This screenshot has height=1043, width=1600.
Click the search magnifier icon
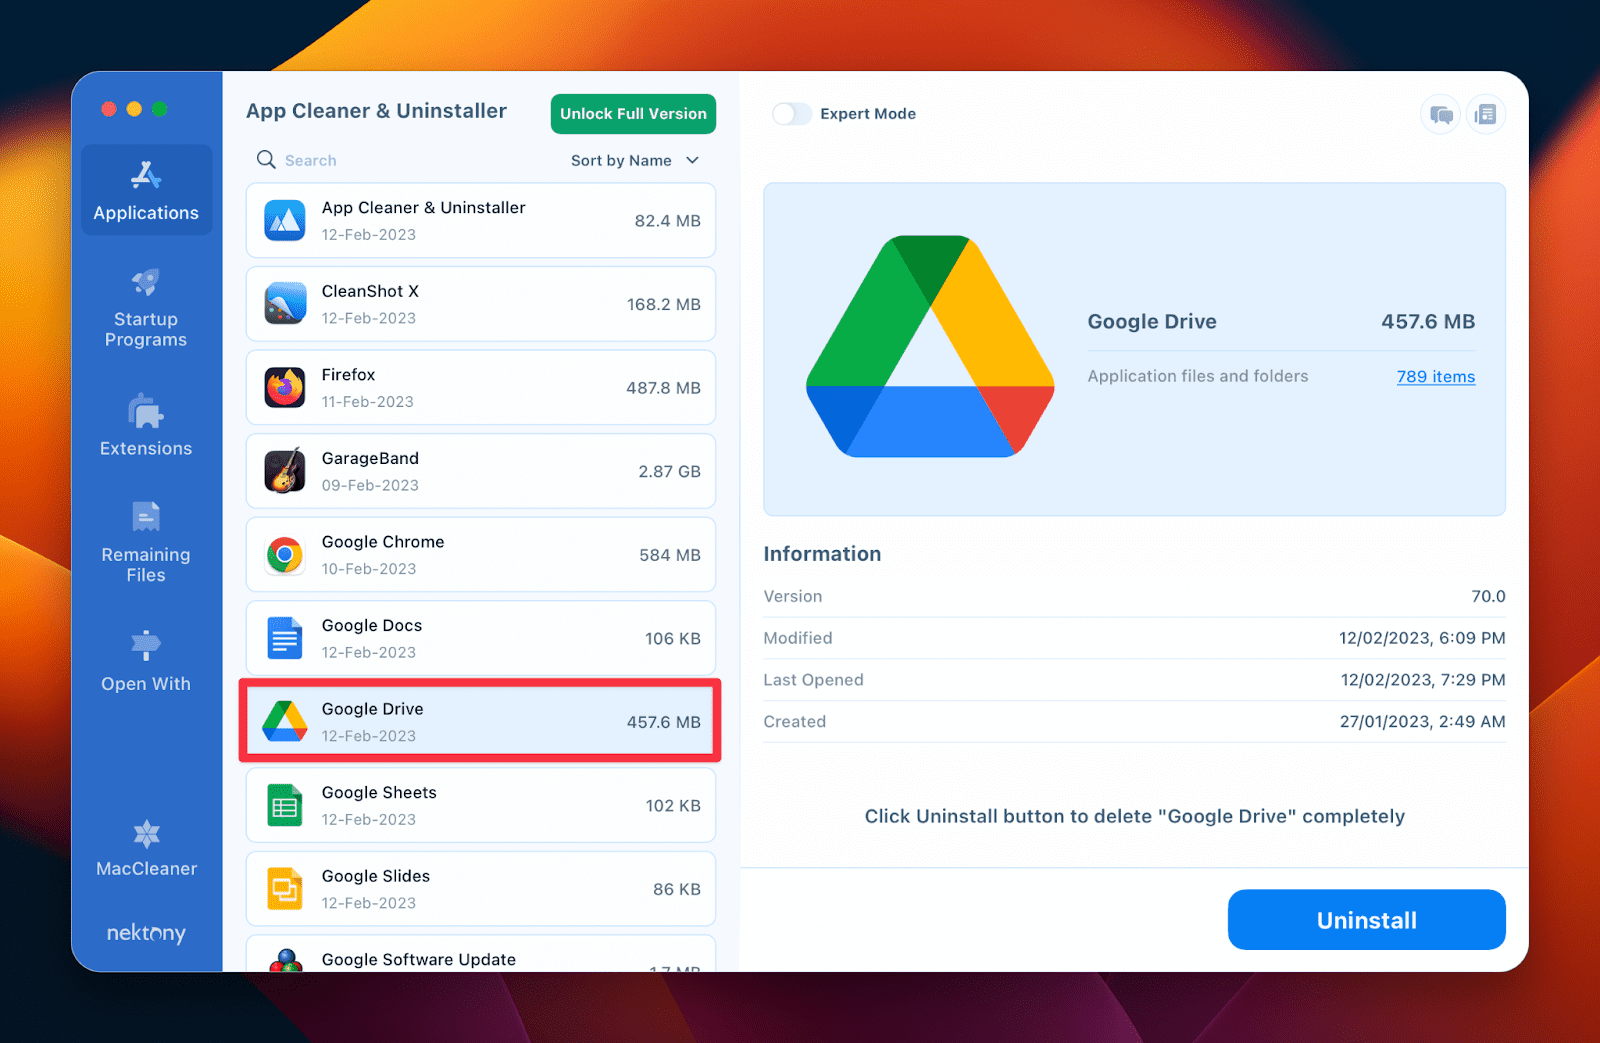(266, 160)
